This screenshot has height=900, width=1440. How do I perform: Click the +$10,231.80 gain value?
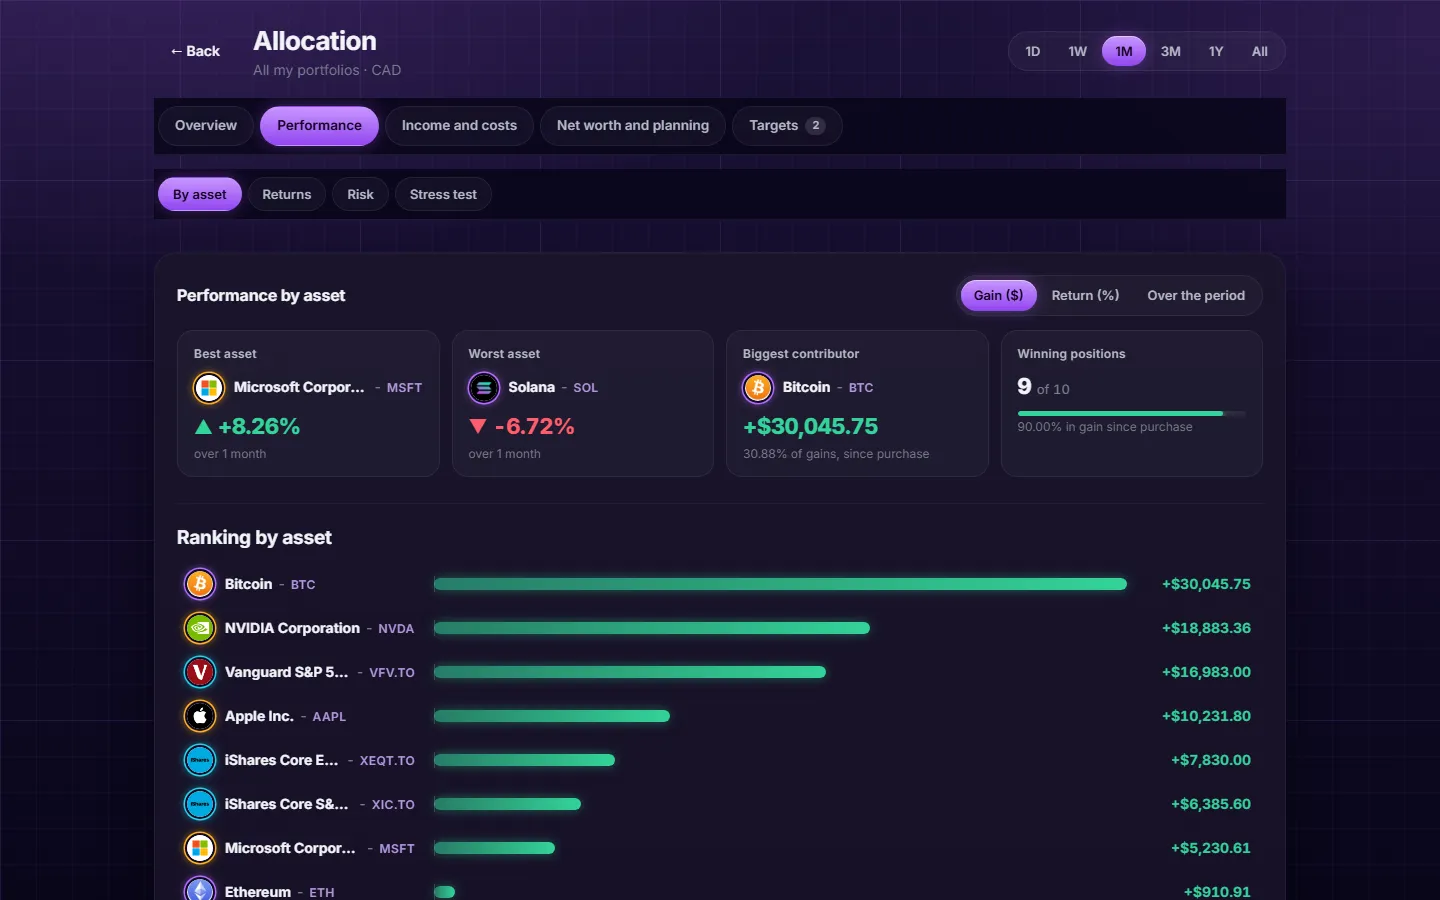point(1206,716)
